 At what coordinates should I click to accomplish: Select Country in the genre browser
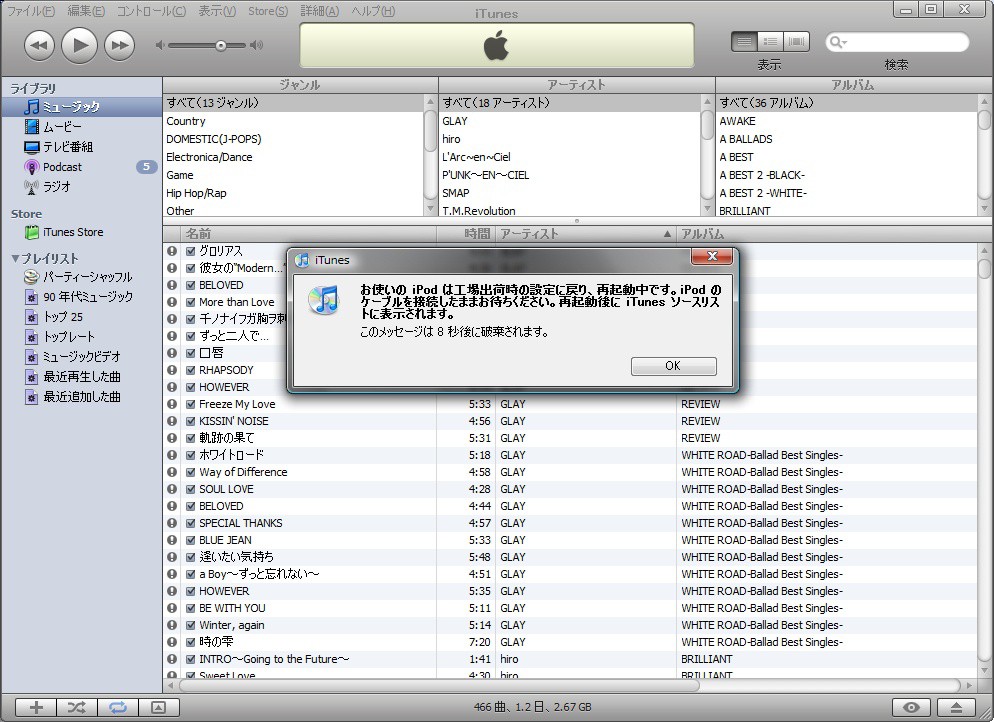[x=295, y=121]
